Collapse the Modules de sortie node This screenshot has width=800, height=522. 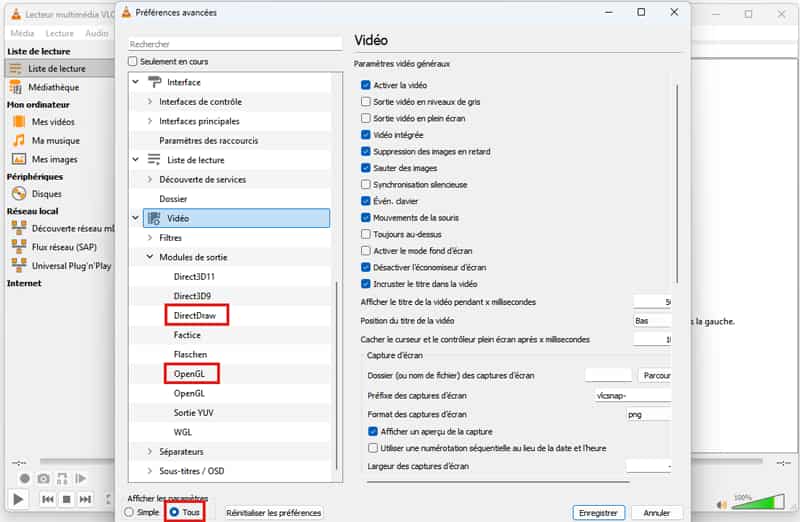coord(150,257)
